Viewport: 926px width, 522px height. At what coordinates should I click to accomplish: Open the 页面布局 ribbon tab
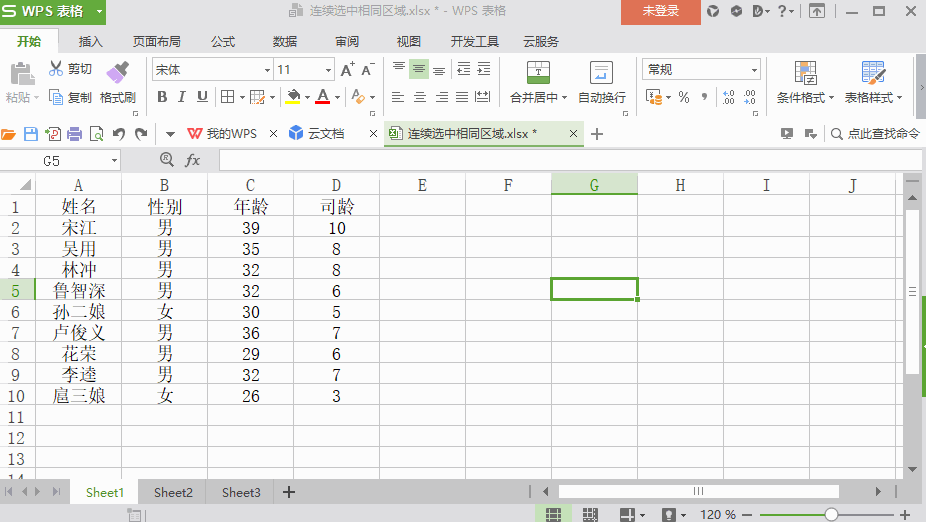click(x=156, y=41)
